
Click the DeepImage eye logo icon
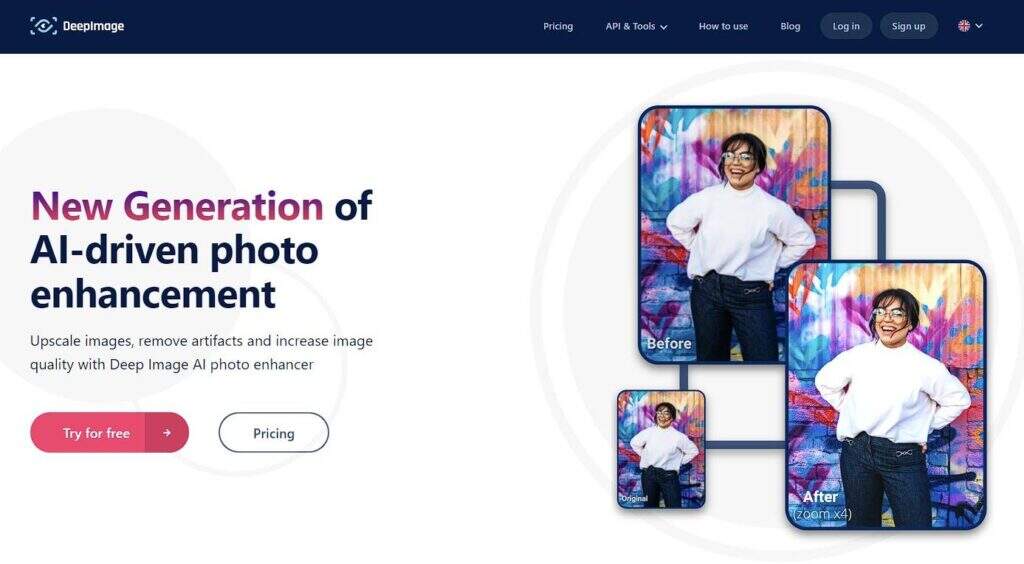point(43,26)
